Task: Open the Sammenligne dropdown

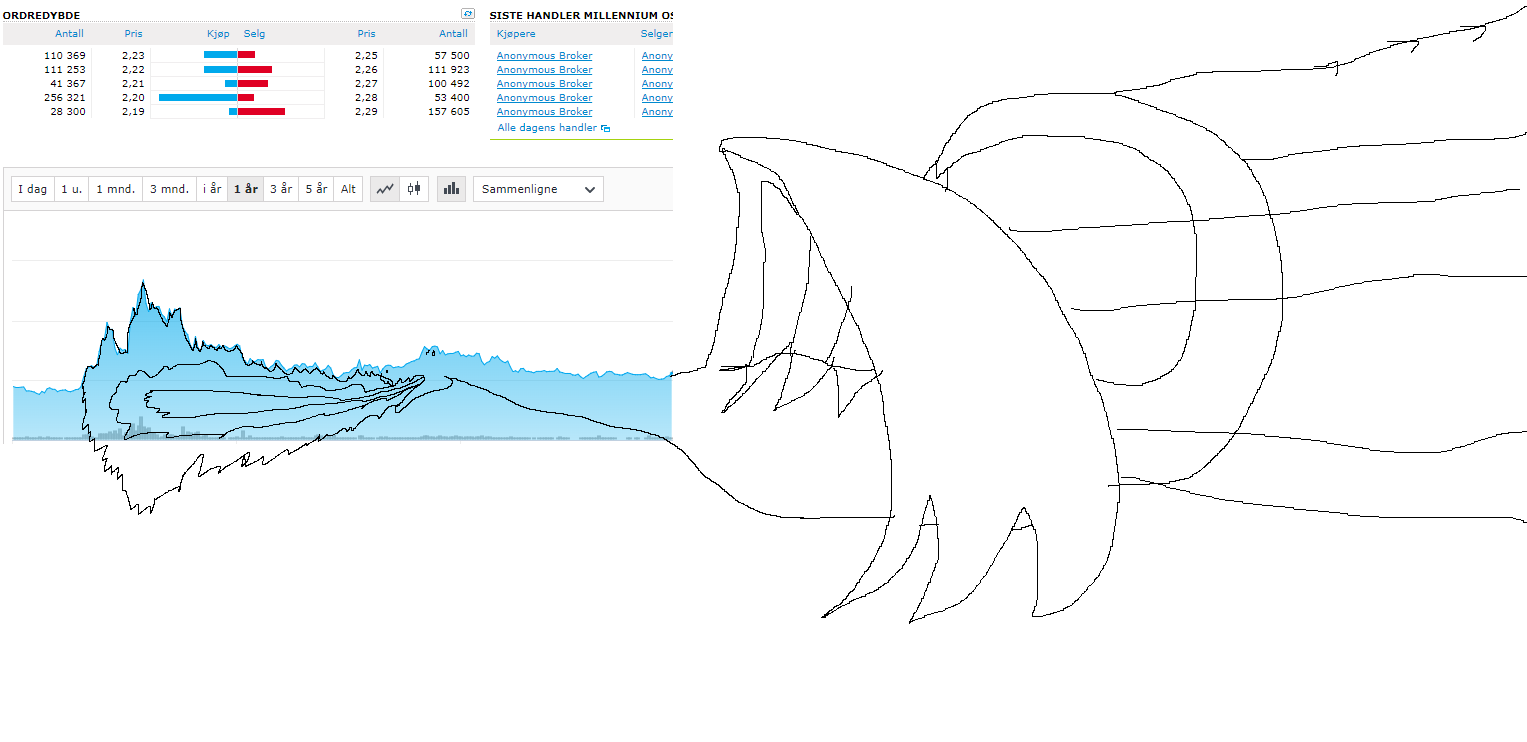Action: (538, 189)
